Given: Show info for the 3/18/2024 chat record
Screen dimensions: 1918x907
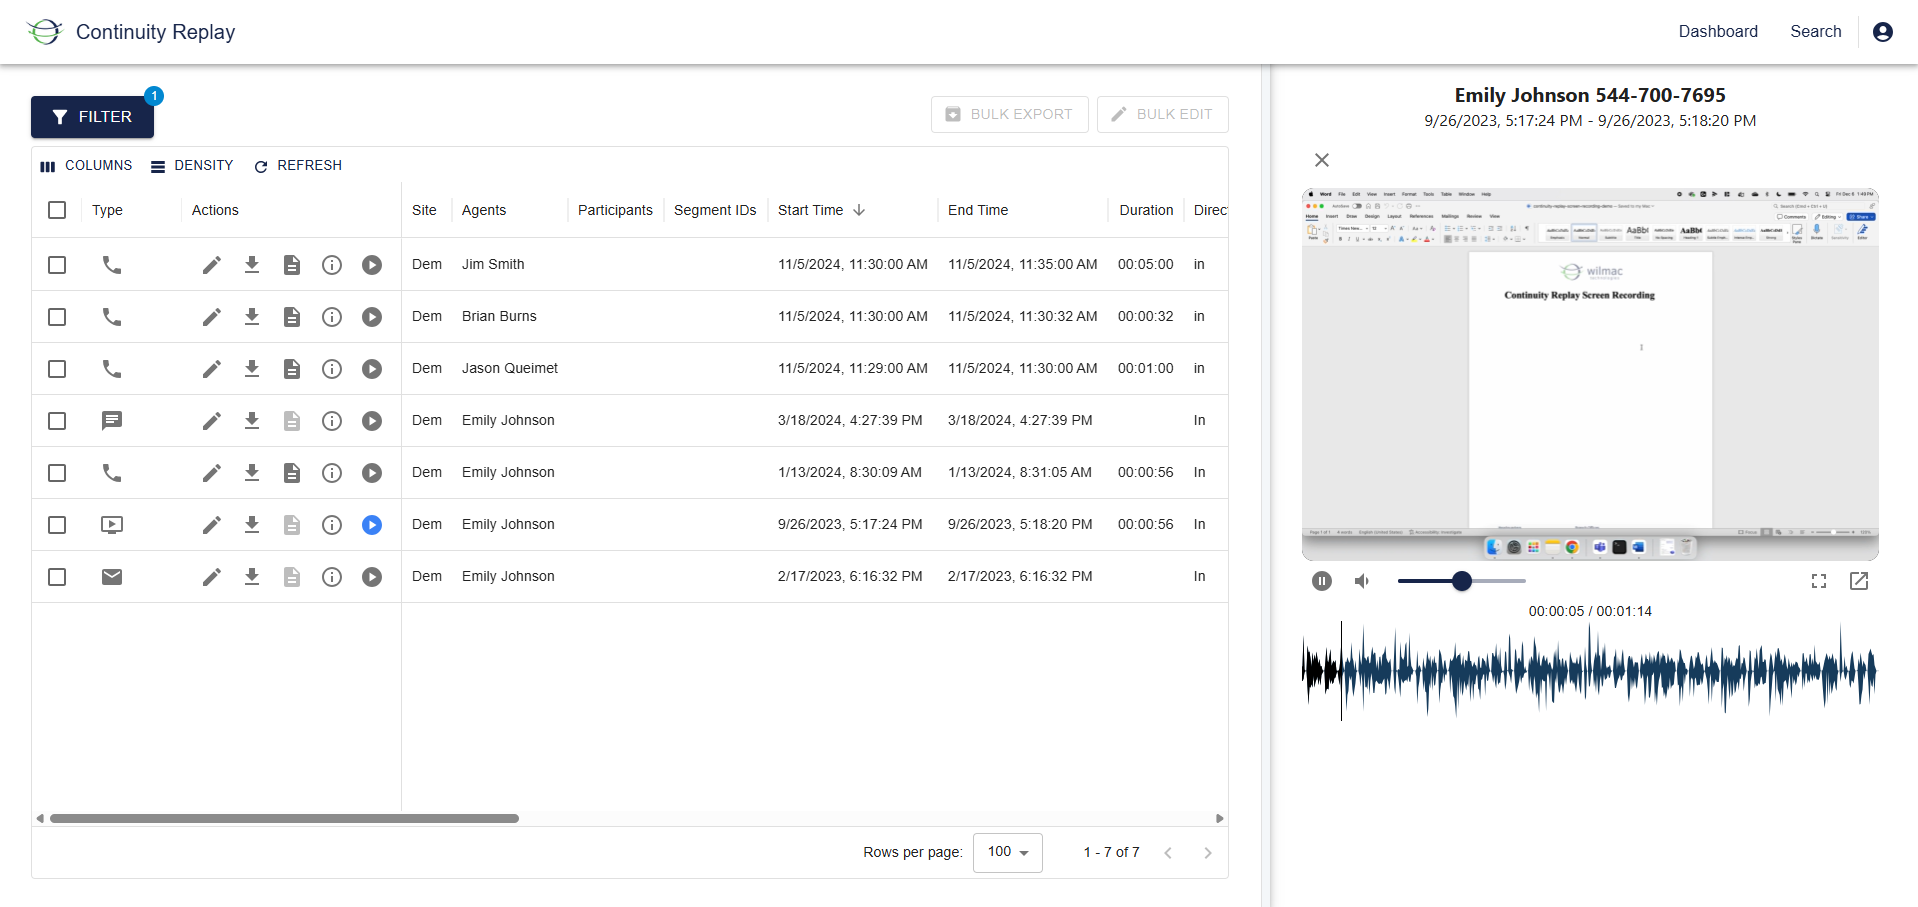Looking at the screenshot, I should [x=332, y=421].
